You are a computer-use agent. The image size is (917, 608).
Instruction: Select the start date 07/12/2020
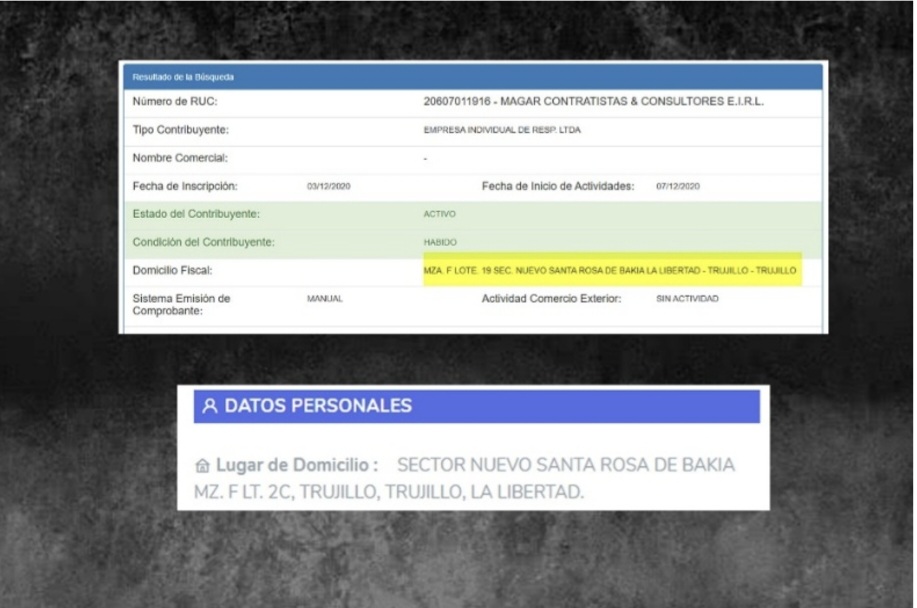[677, 187]
